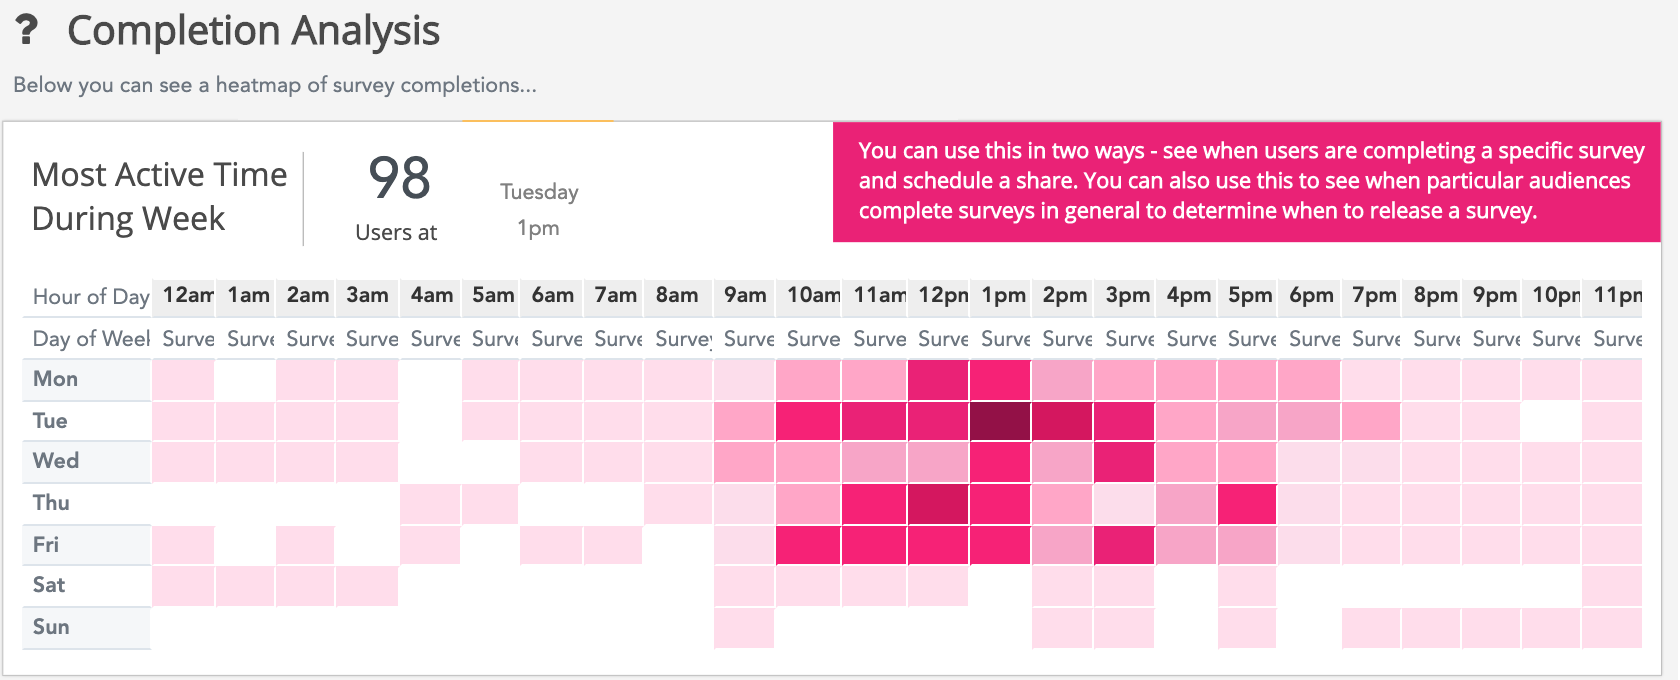Select the Monday 12pm heatmap cell
Screen dimensions: 1680x680
click(x=938, y=380)
